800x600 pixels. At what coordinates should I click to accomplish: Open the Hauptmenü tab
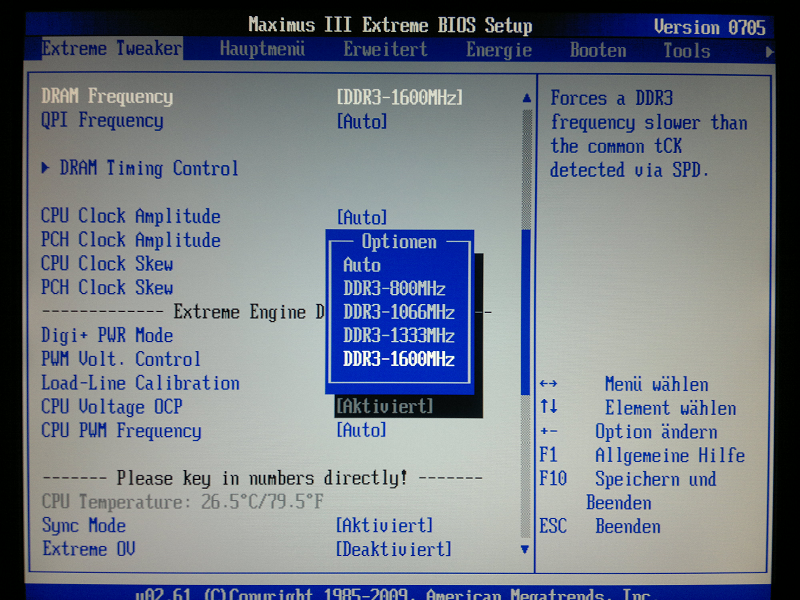coord(262,49)
